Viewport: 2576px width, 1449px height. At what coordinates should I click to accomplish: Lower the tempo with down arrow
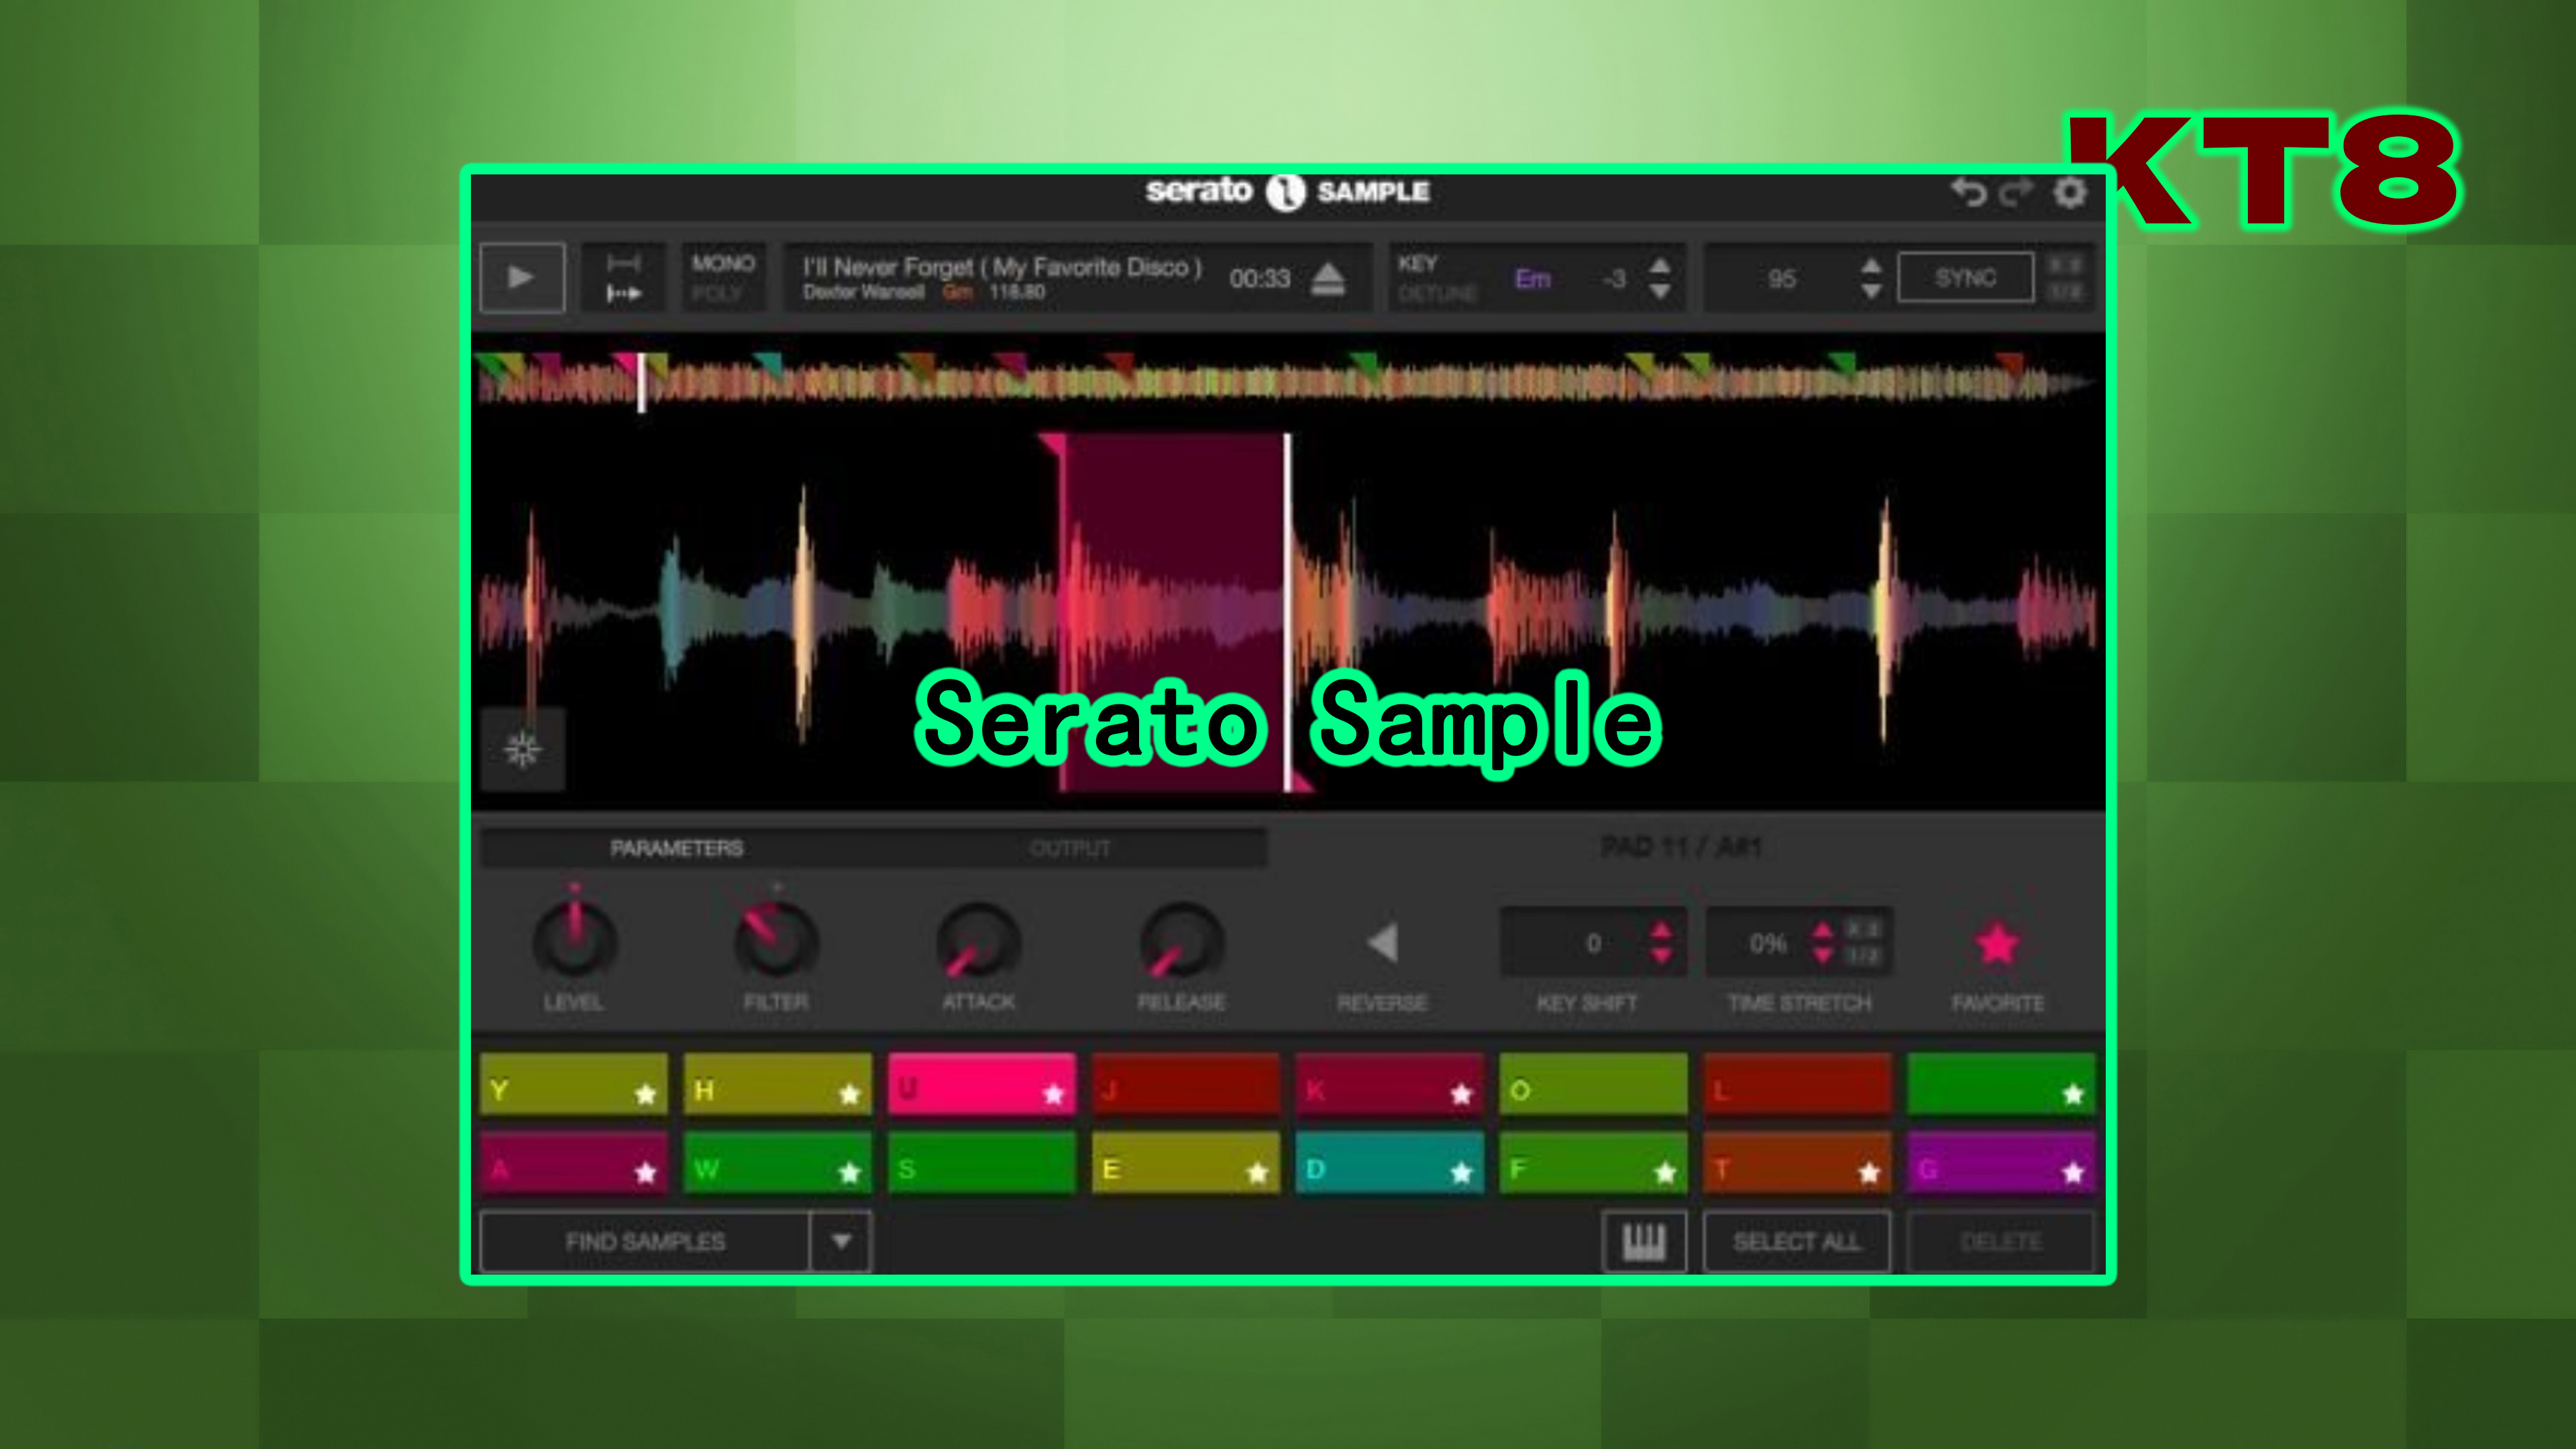1871,292
